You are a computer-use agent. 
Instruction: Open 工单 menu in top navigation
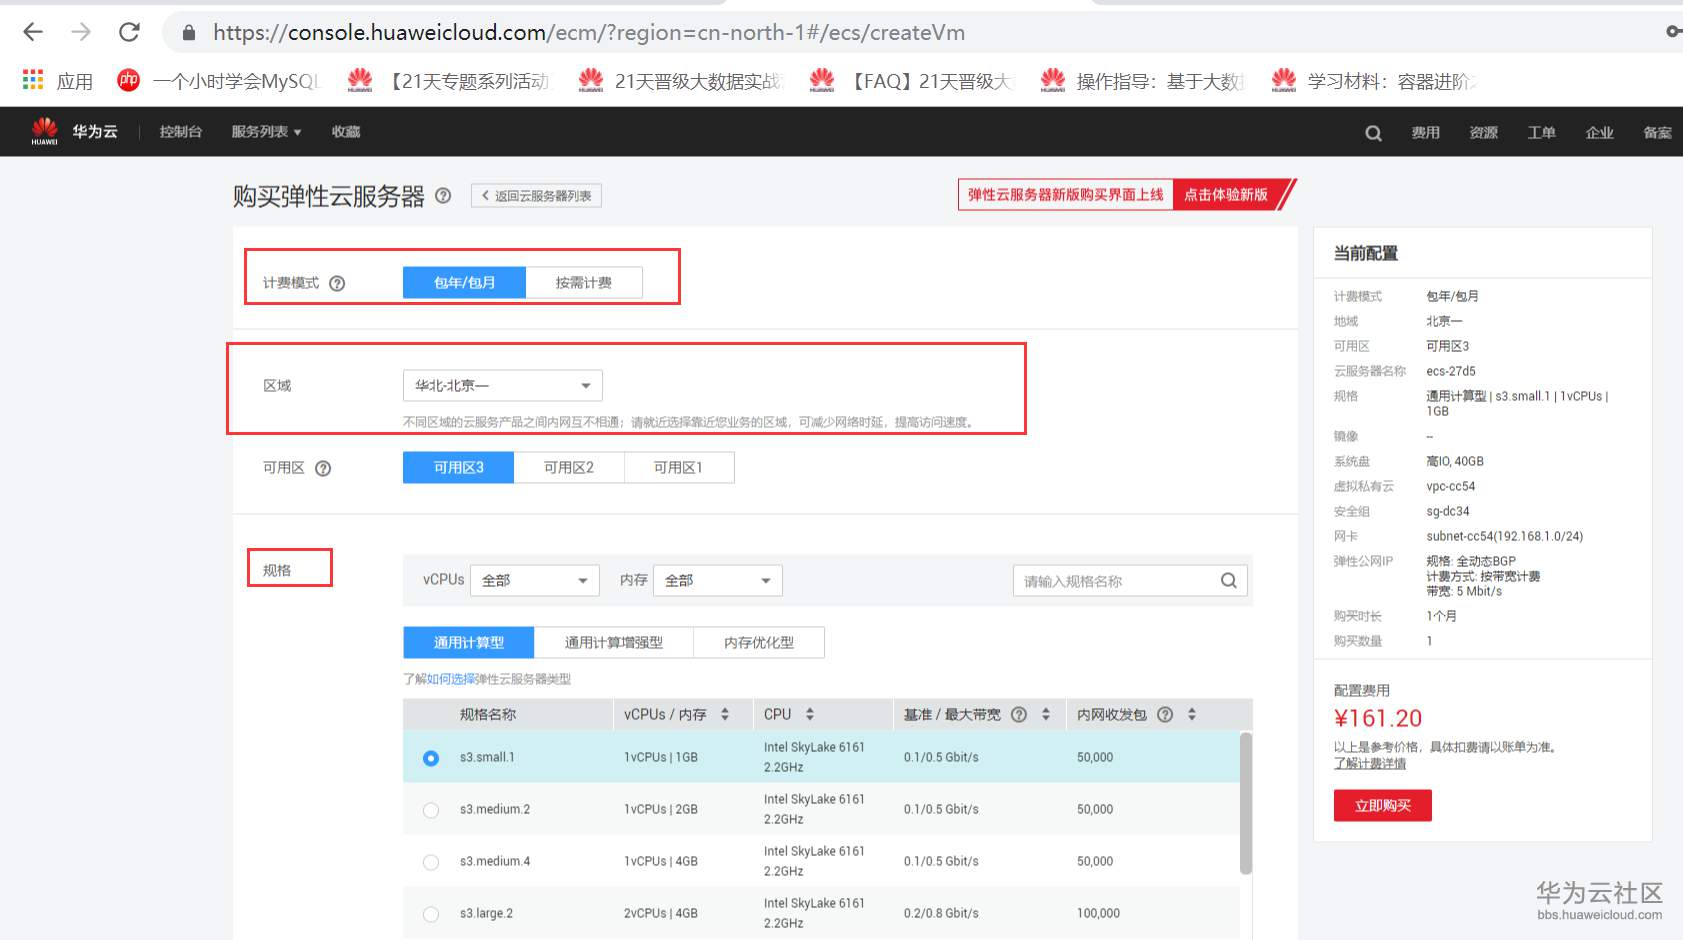click(1542, 132)
